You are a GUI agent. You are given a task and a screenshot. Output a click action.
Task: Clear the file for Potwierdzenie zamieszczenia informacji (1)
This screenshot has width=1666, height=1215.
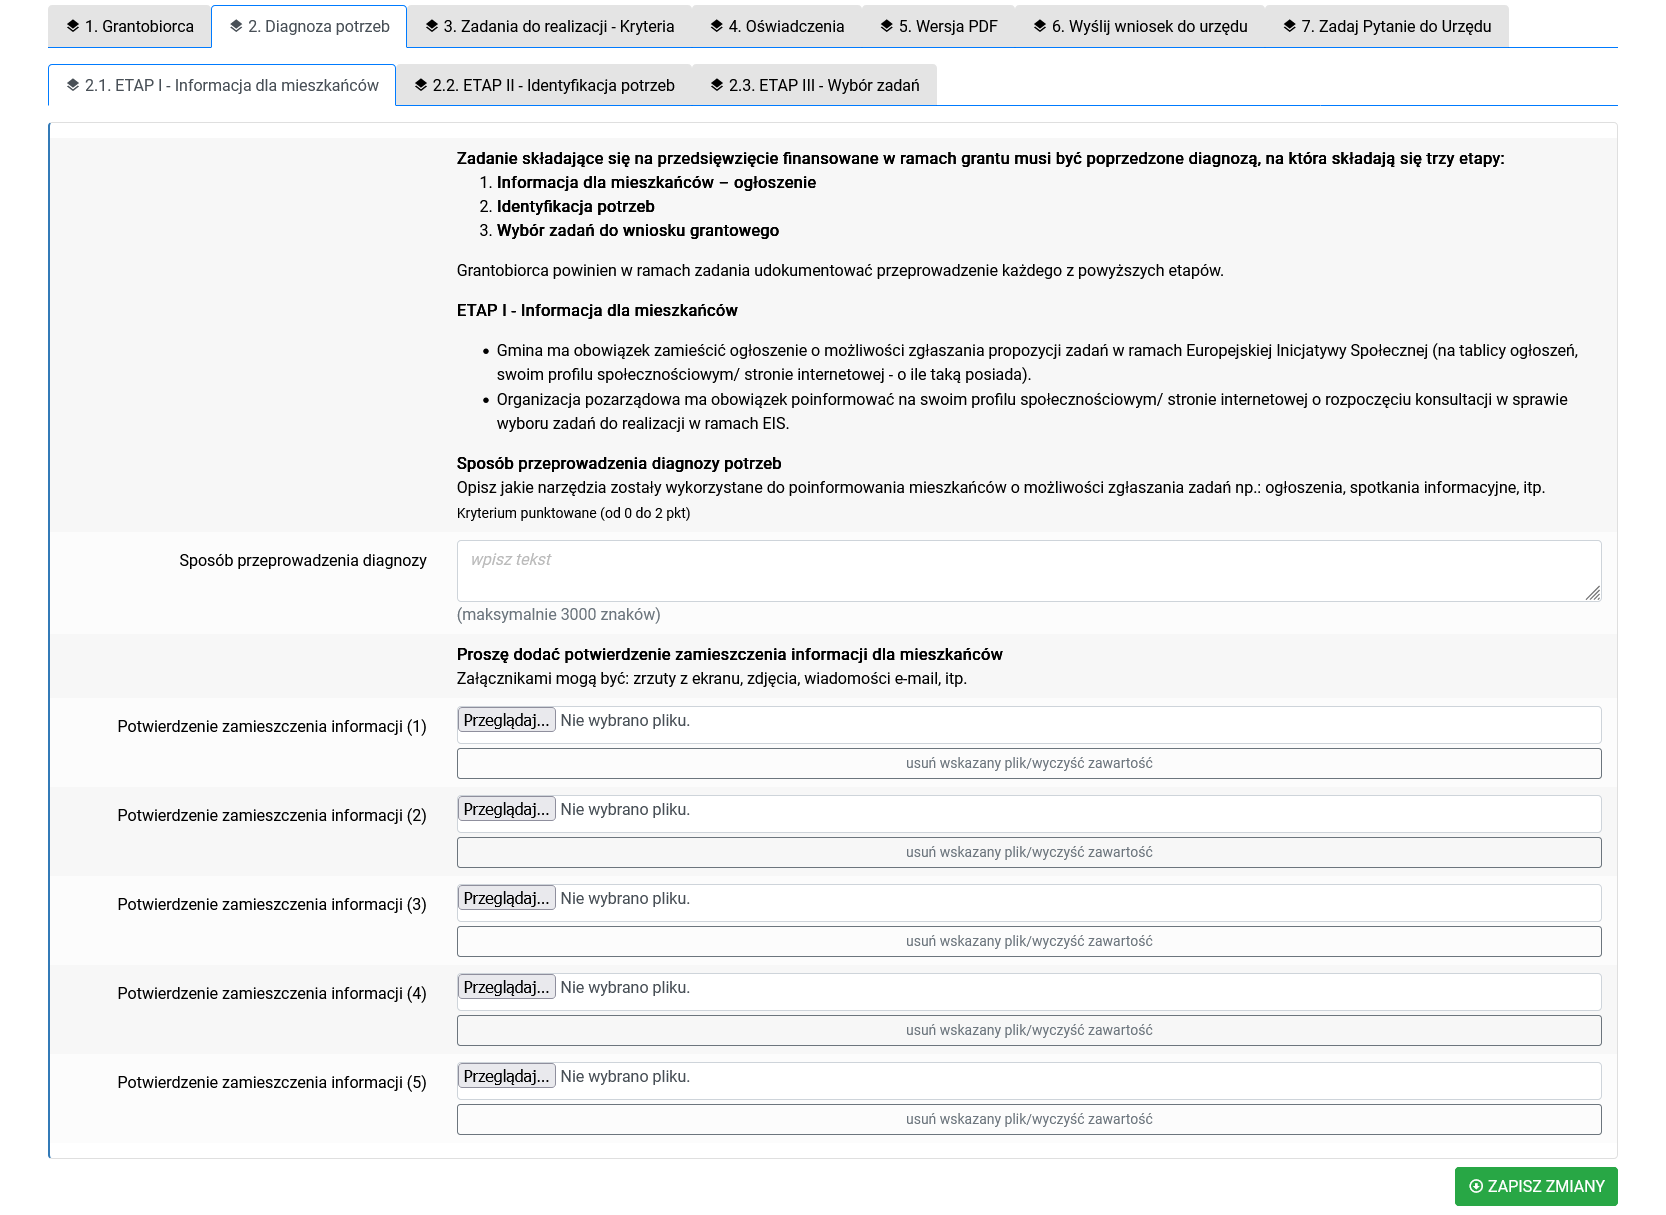pos(1029,764)
